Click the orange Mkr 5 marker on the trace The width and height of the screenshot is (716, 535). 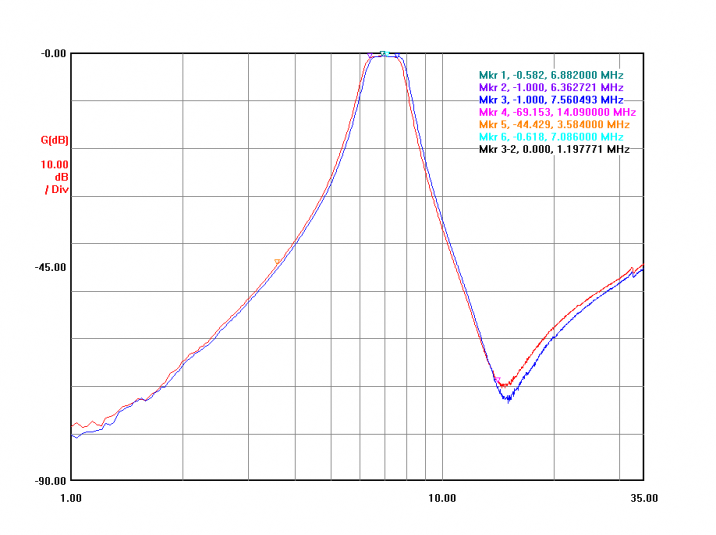click(277, 262)
